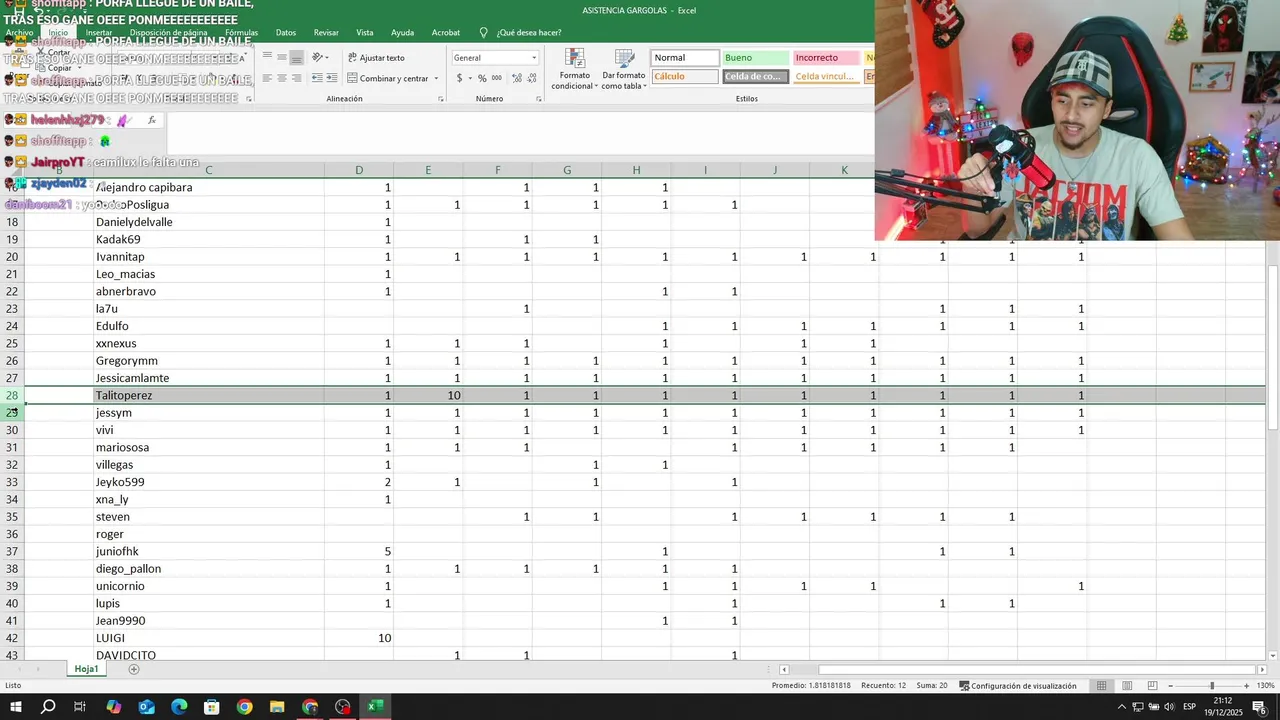Open the Formato condicional menu
Image resolution: width=1280 pixels, height=720 pixels.
tap(574, 69)
